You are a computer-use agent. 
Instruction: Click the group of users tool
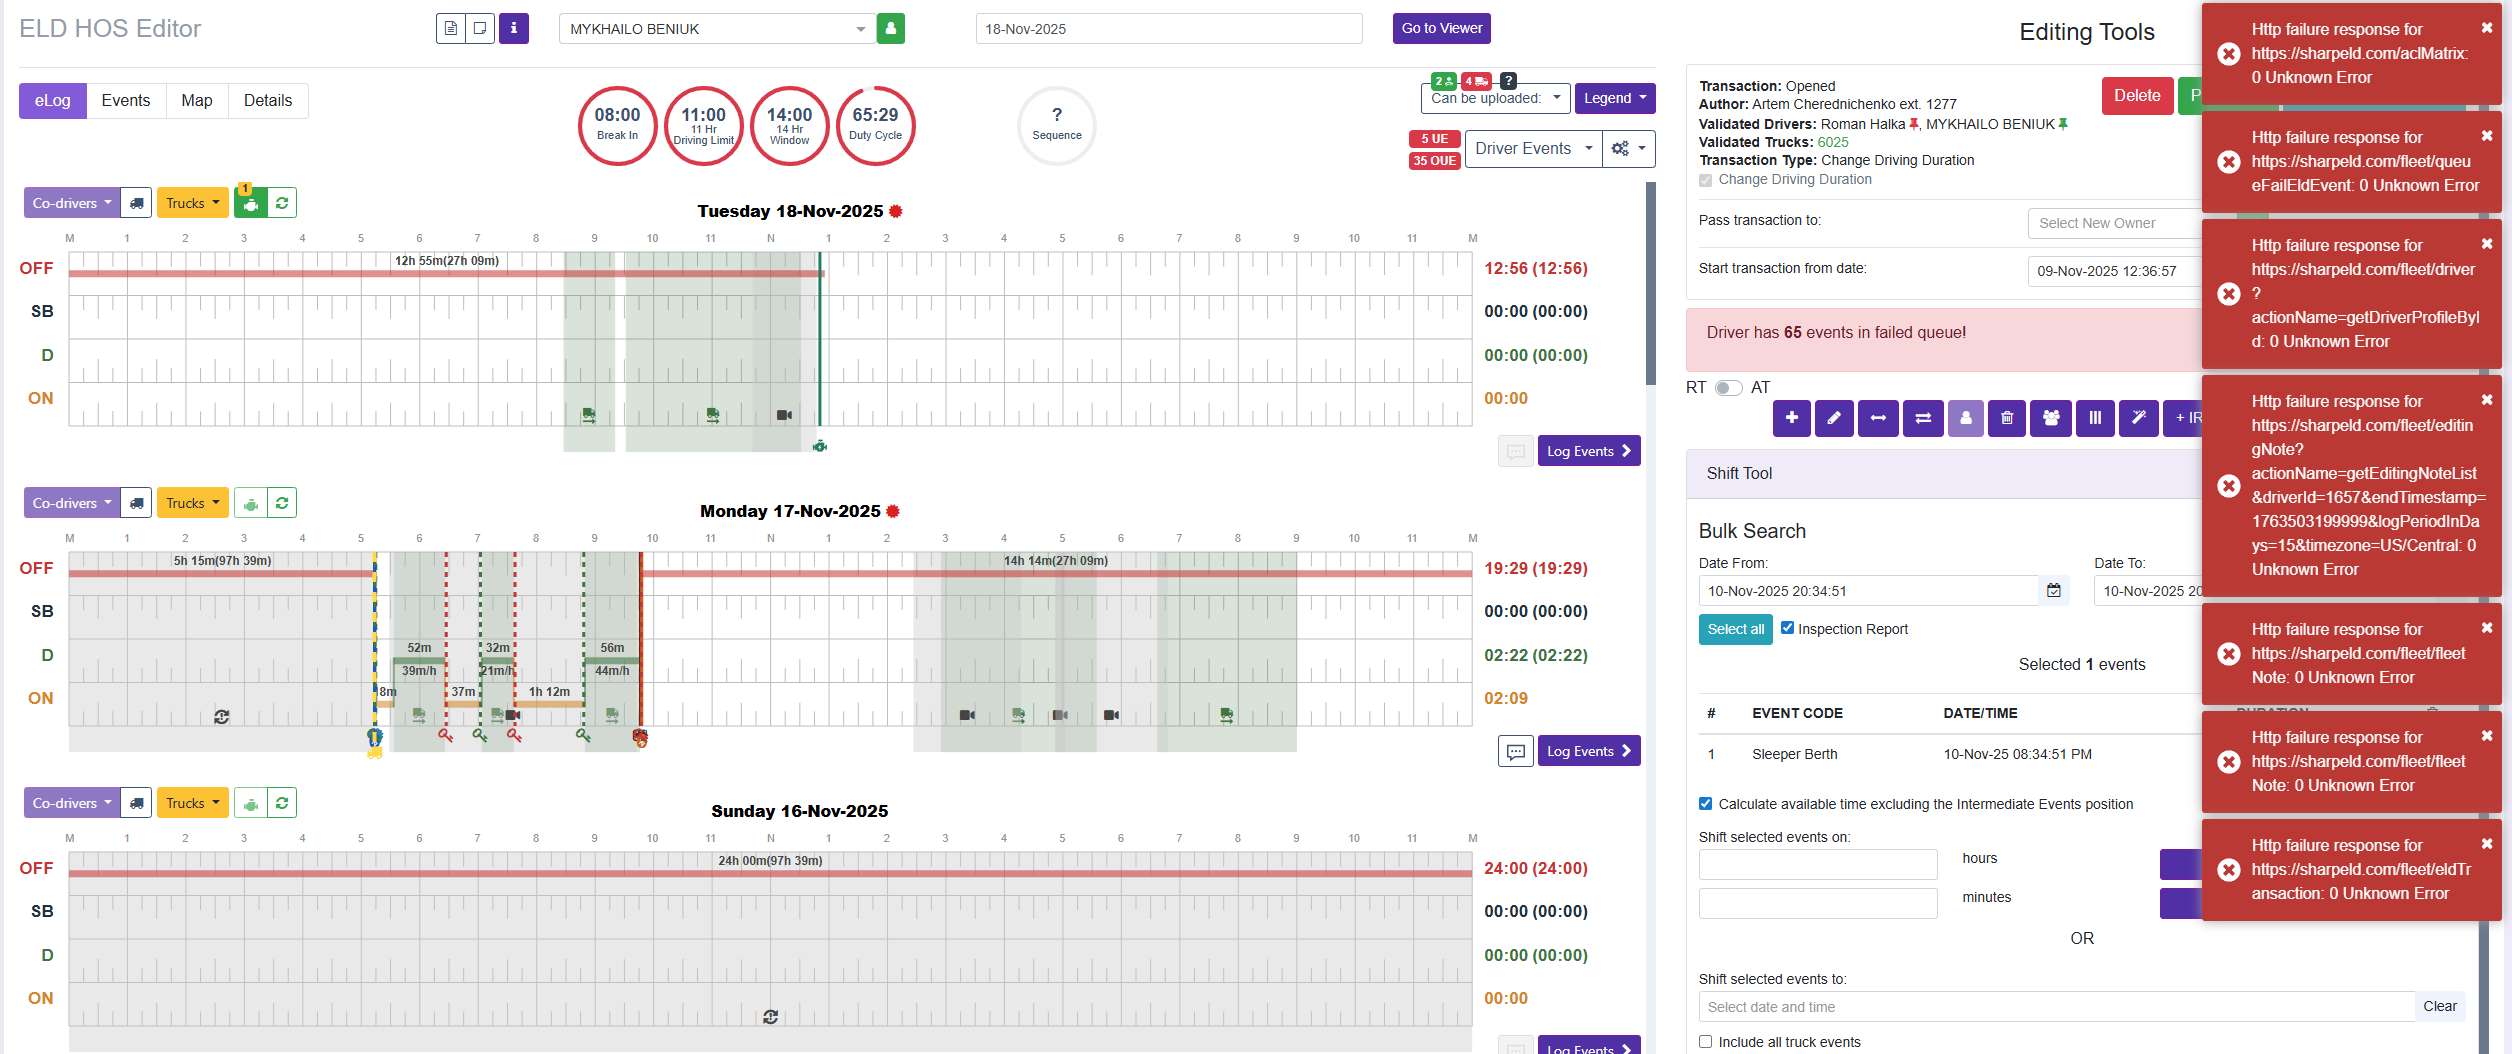2051,418
